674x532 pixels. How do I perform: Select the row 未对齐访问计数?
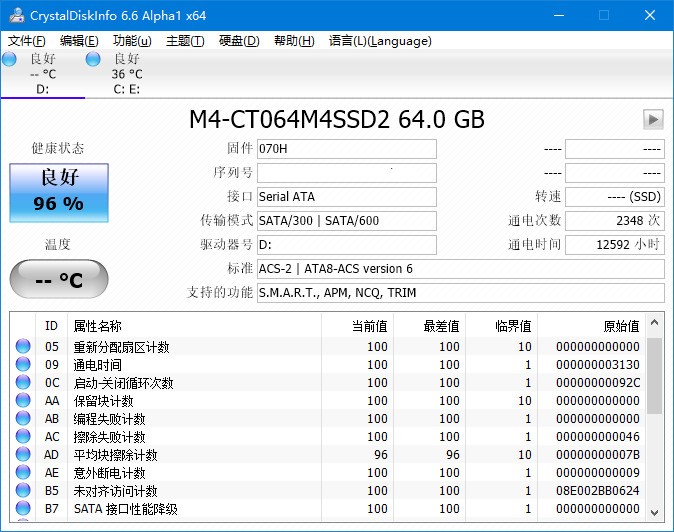328,491
